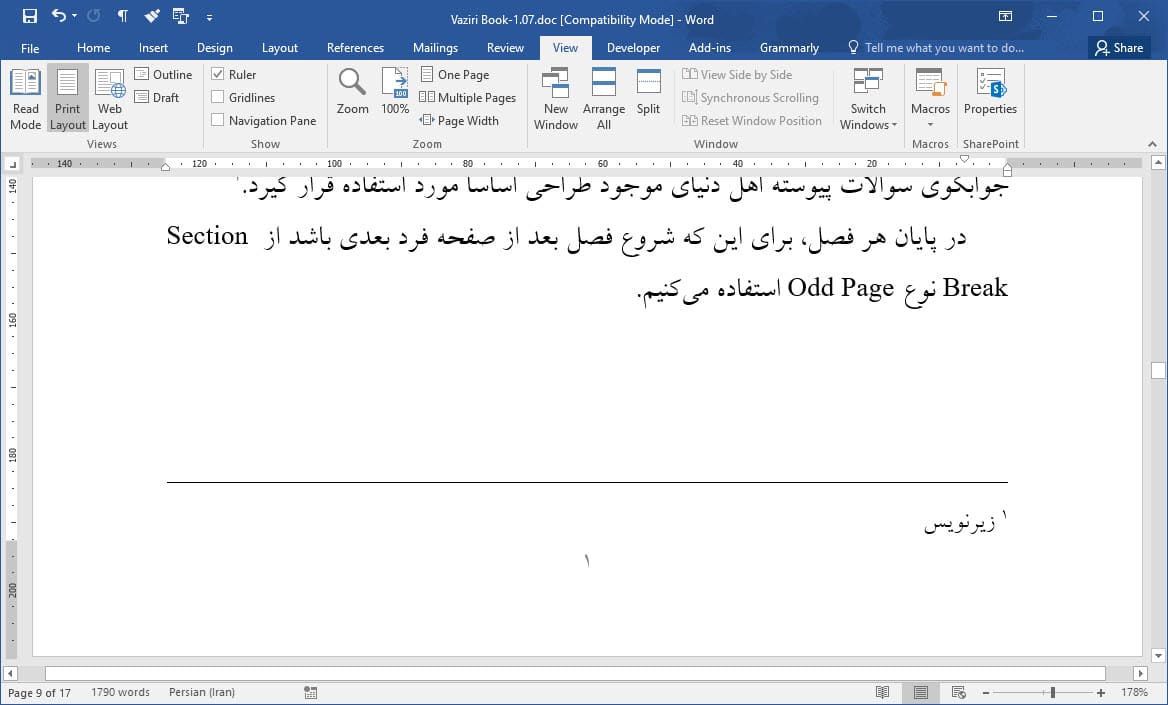Open a New Window of the document

[x=555, y=97]
